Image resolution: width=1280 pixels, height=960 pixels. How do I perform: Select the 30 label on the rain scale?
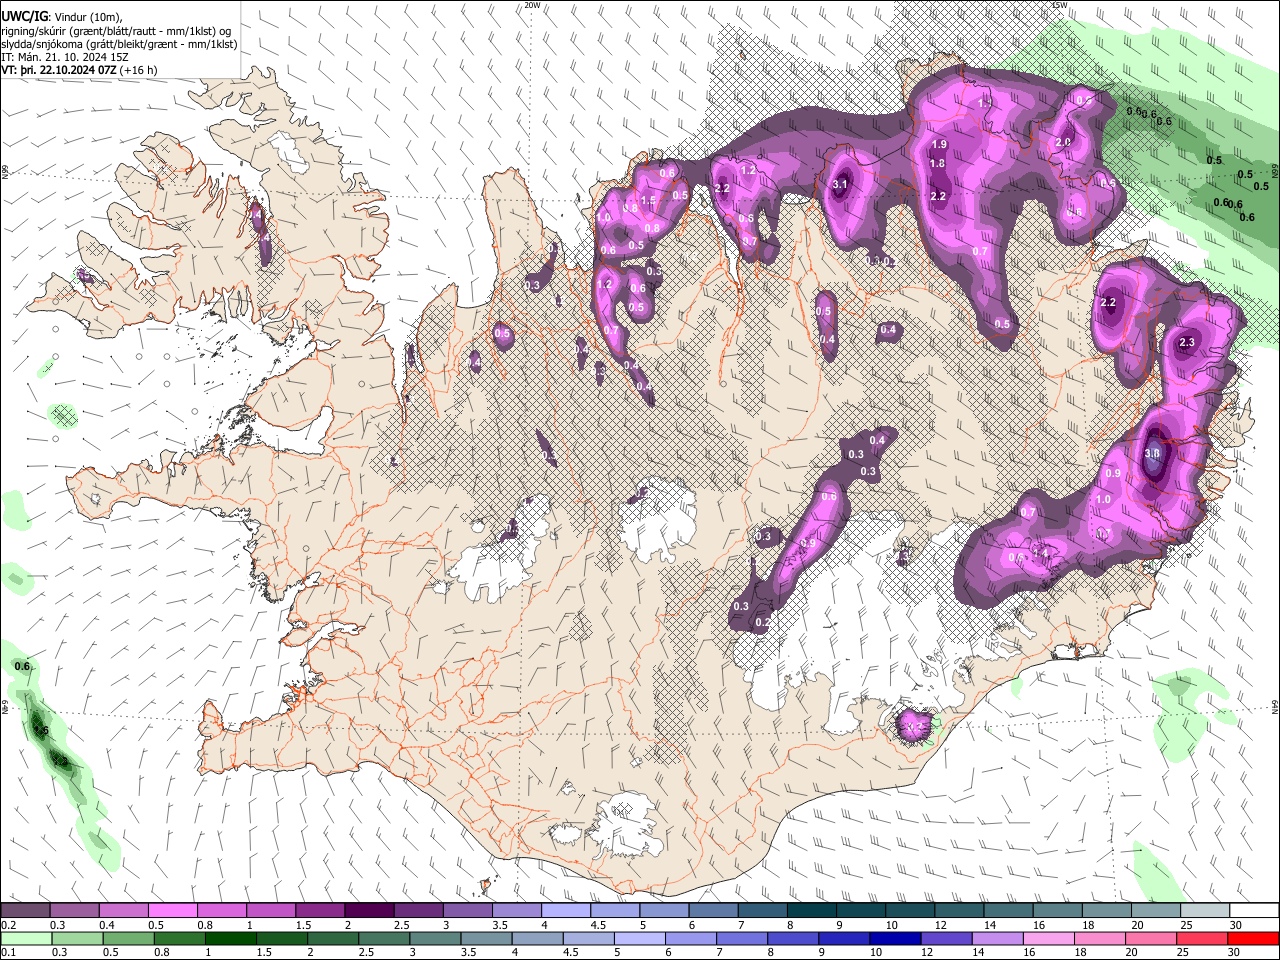tap(1236, 953)
